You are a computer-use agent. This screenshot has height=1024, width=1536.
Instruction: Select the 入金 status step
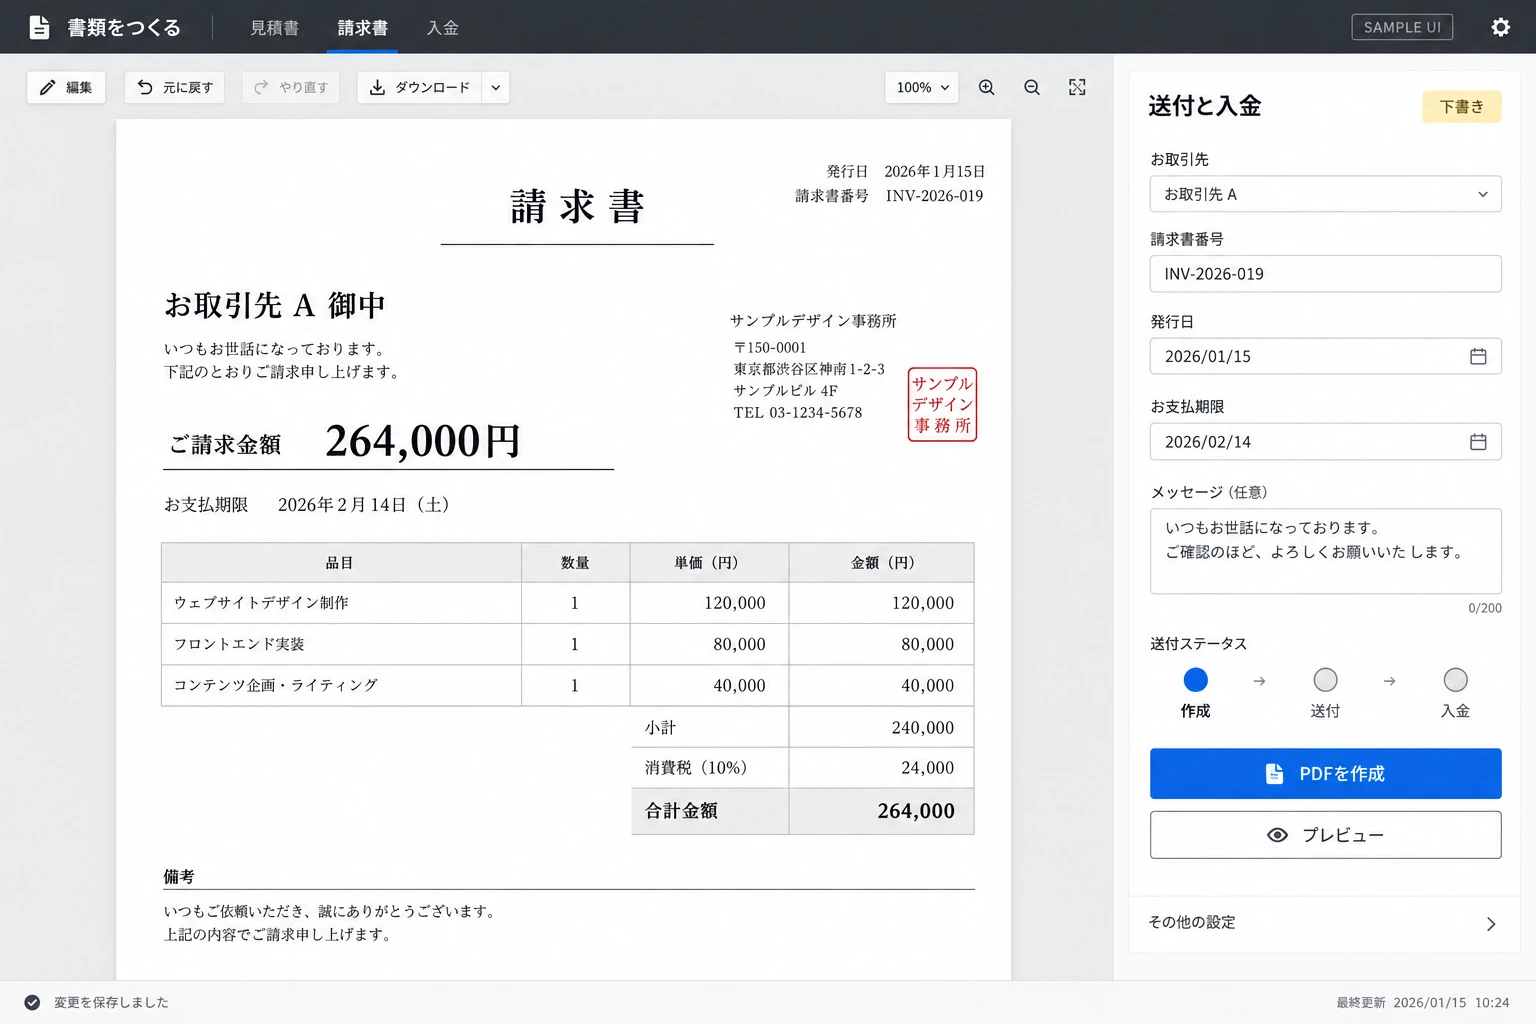(1455, 693)
